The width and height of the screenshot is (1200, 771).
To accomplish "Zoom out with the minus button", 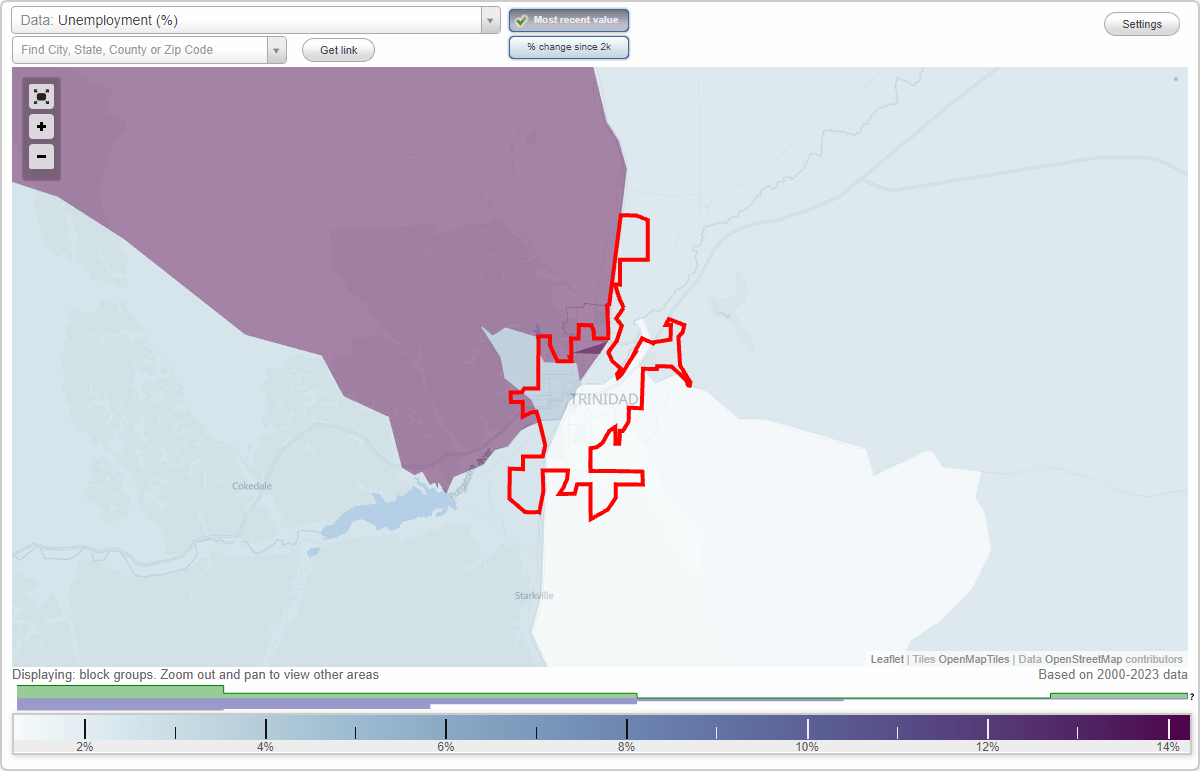I will [x=41, y=156].
